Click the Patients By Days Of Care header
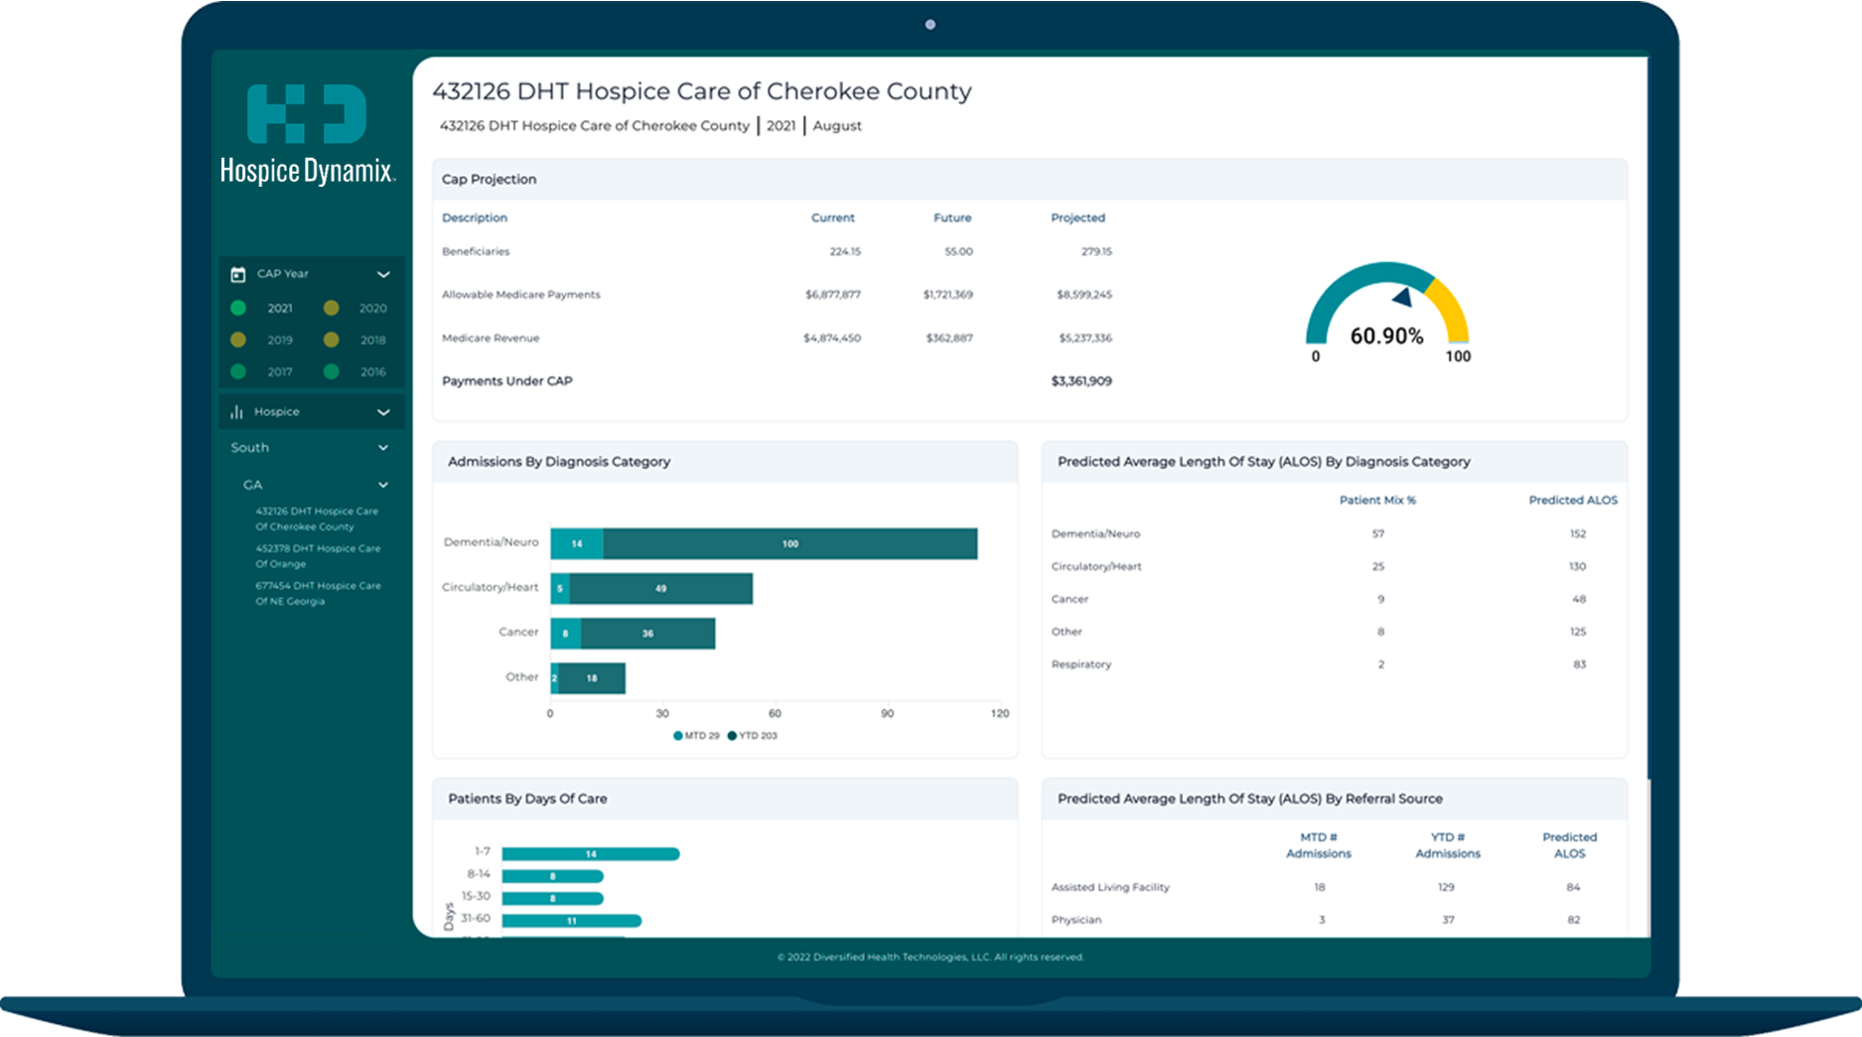The width and height of the screenshot is (1862, 1037). pos(725,799)
